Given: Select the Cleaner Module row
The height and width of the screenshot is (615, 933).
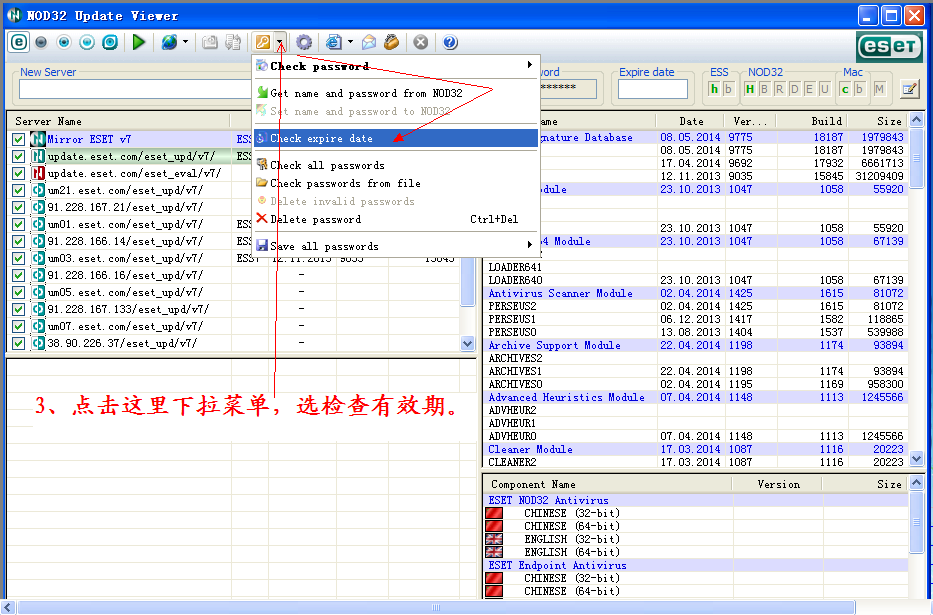Looking at the screenshot, I should click(696, 450).
